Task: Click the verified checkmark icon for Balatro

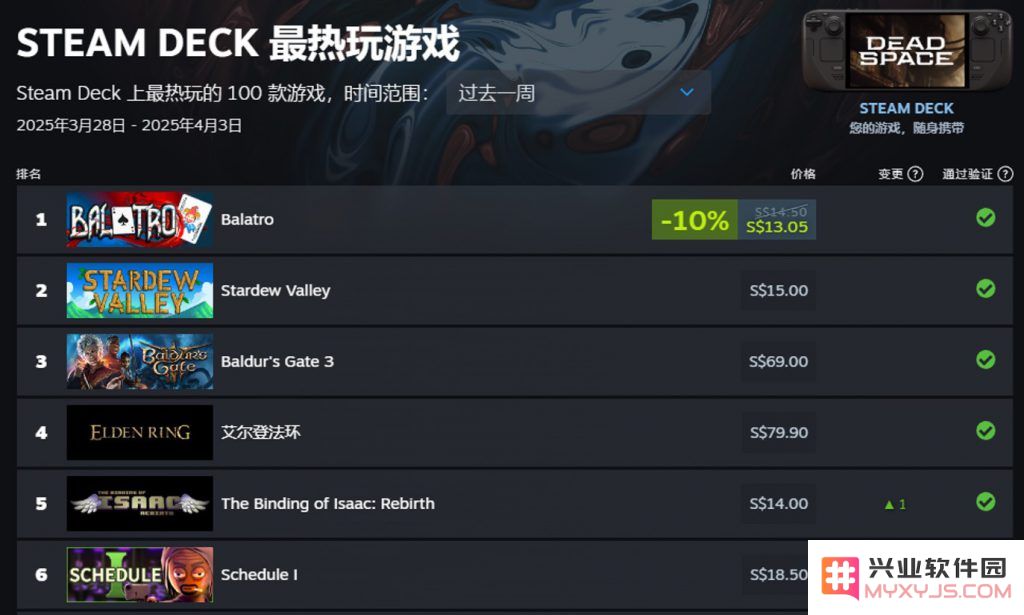Action: [x=985, y=218]
